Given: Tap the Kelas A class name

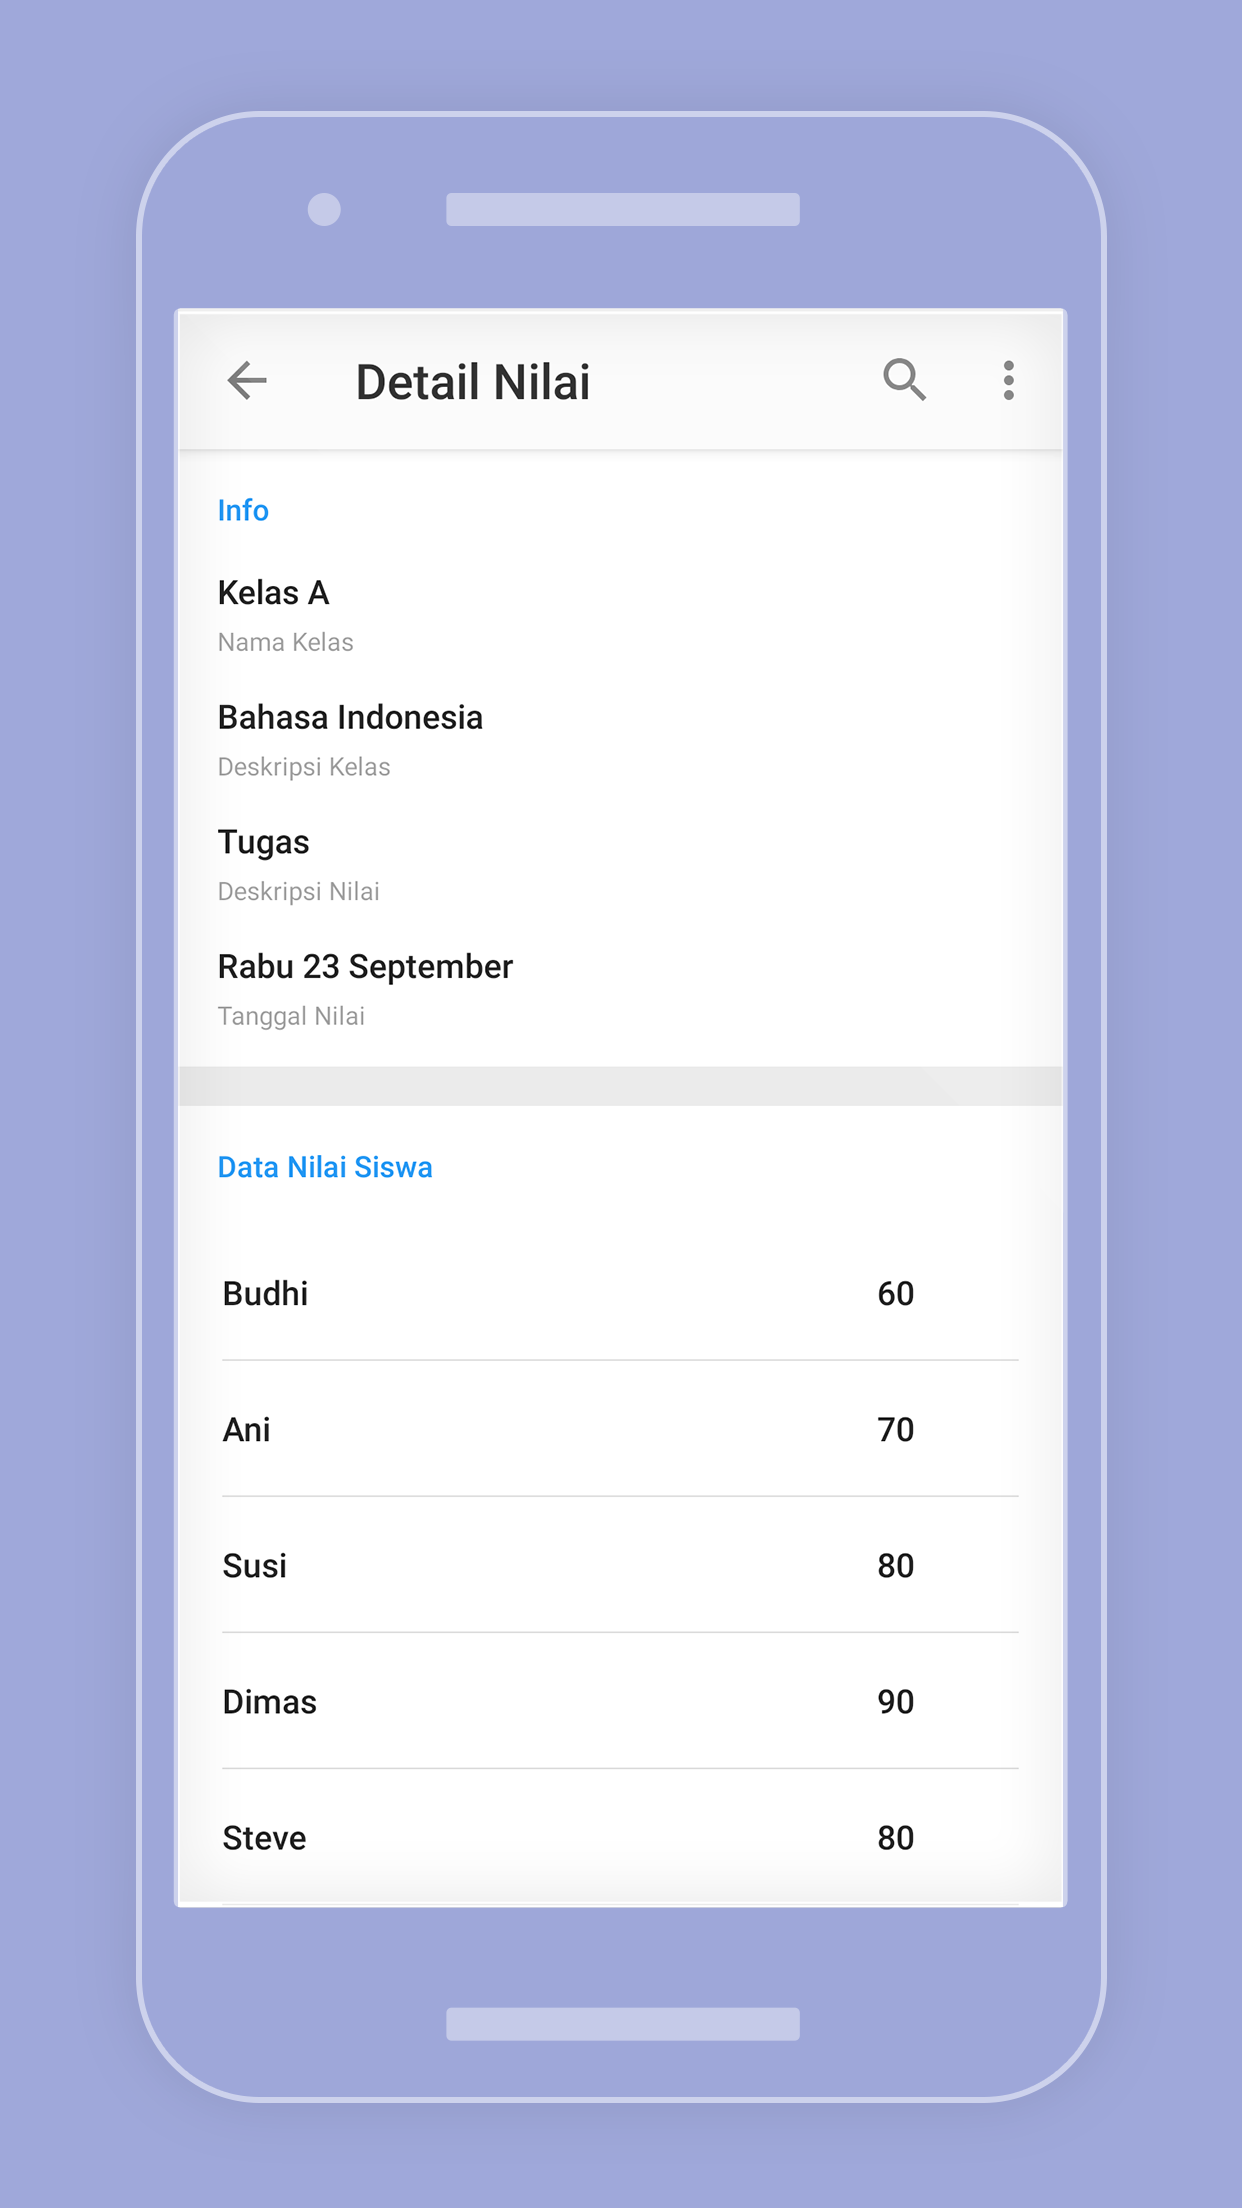Looking at the screenshot, I should click(273, 593).
